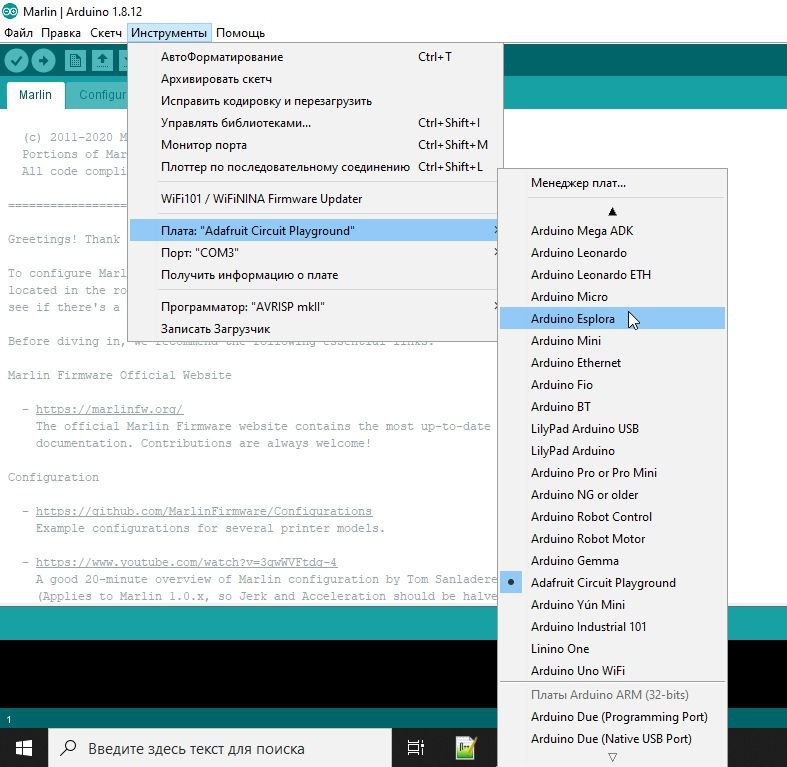Click the Marlin Firmware Official Website text
Image resolution: width=787 pixels, height=767 pixels.
click(119, 375)
